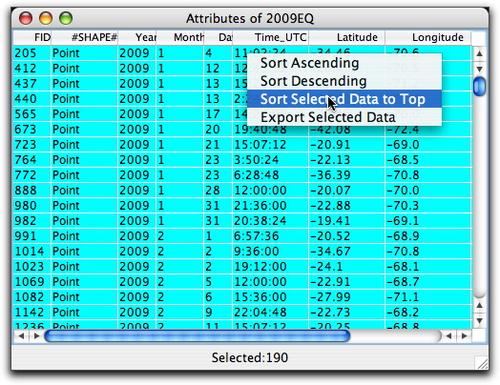Click the Month column header
Screen dimensions: 500x385
tap(180, 37)
